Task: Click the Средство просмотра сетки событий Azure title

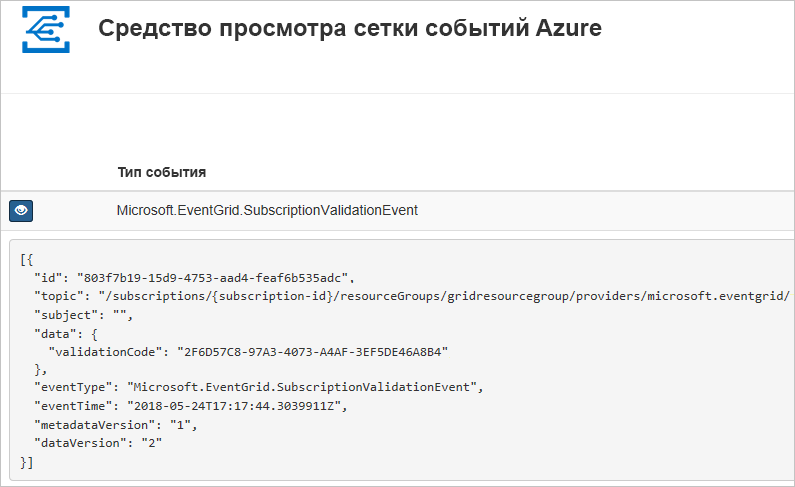Action: click(x=350, y=28)
